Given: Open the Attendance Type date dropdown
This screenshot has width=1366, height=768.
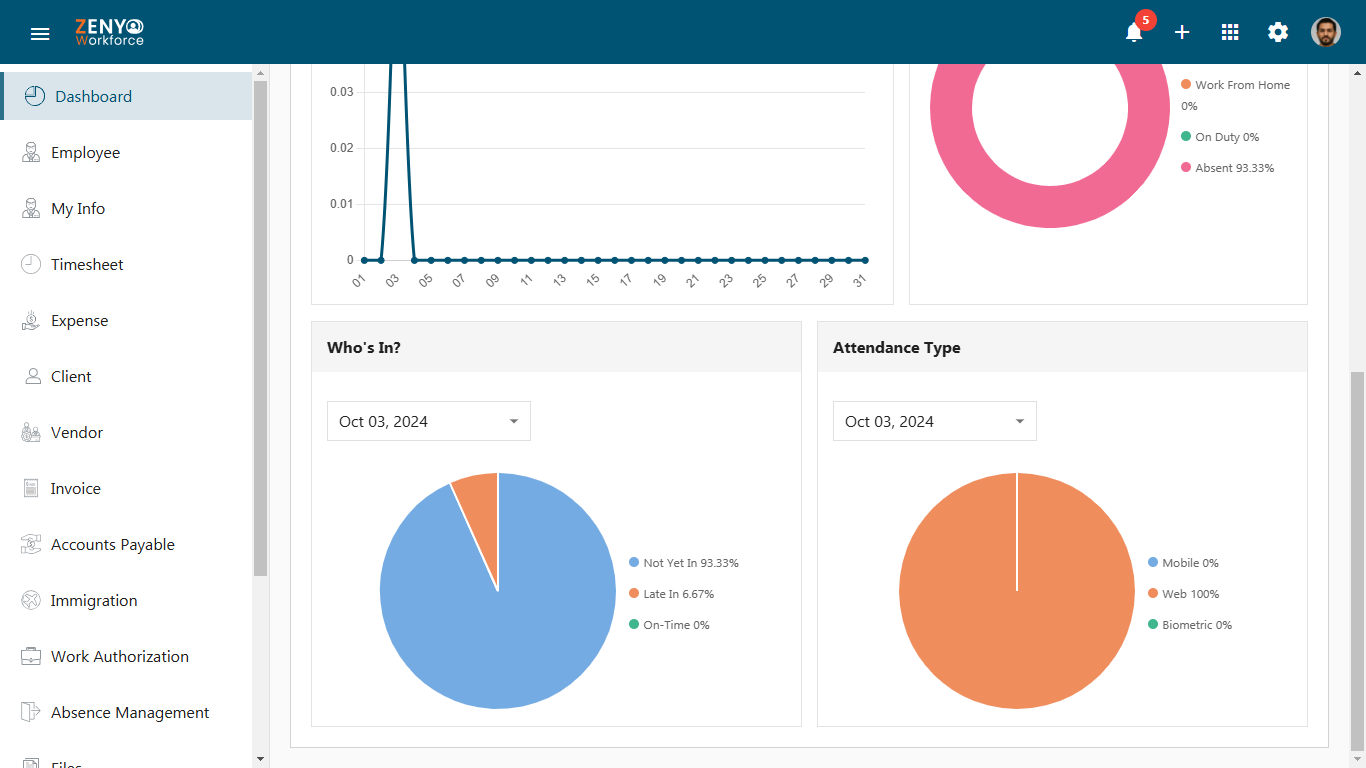Looking at the screenshot, I should pyautogui.click(x=935, y=421).
